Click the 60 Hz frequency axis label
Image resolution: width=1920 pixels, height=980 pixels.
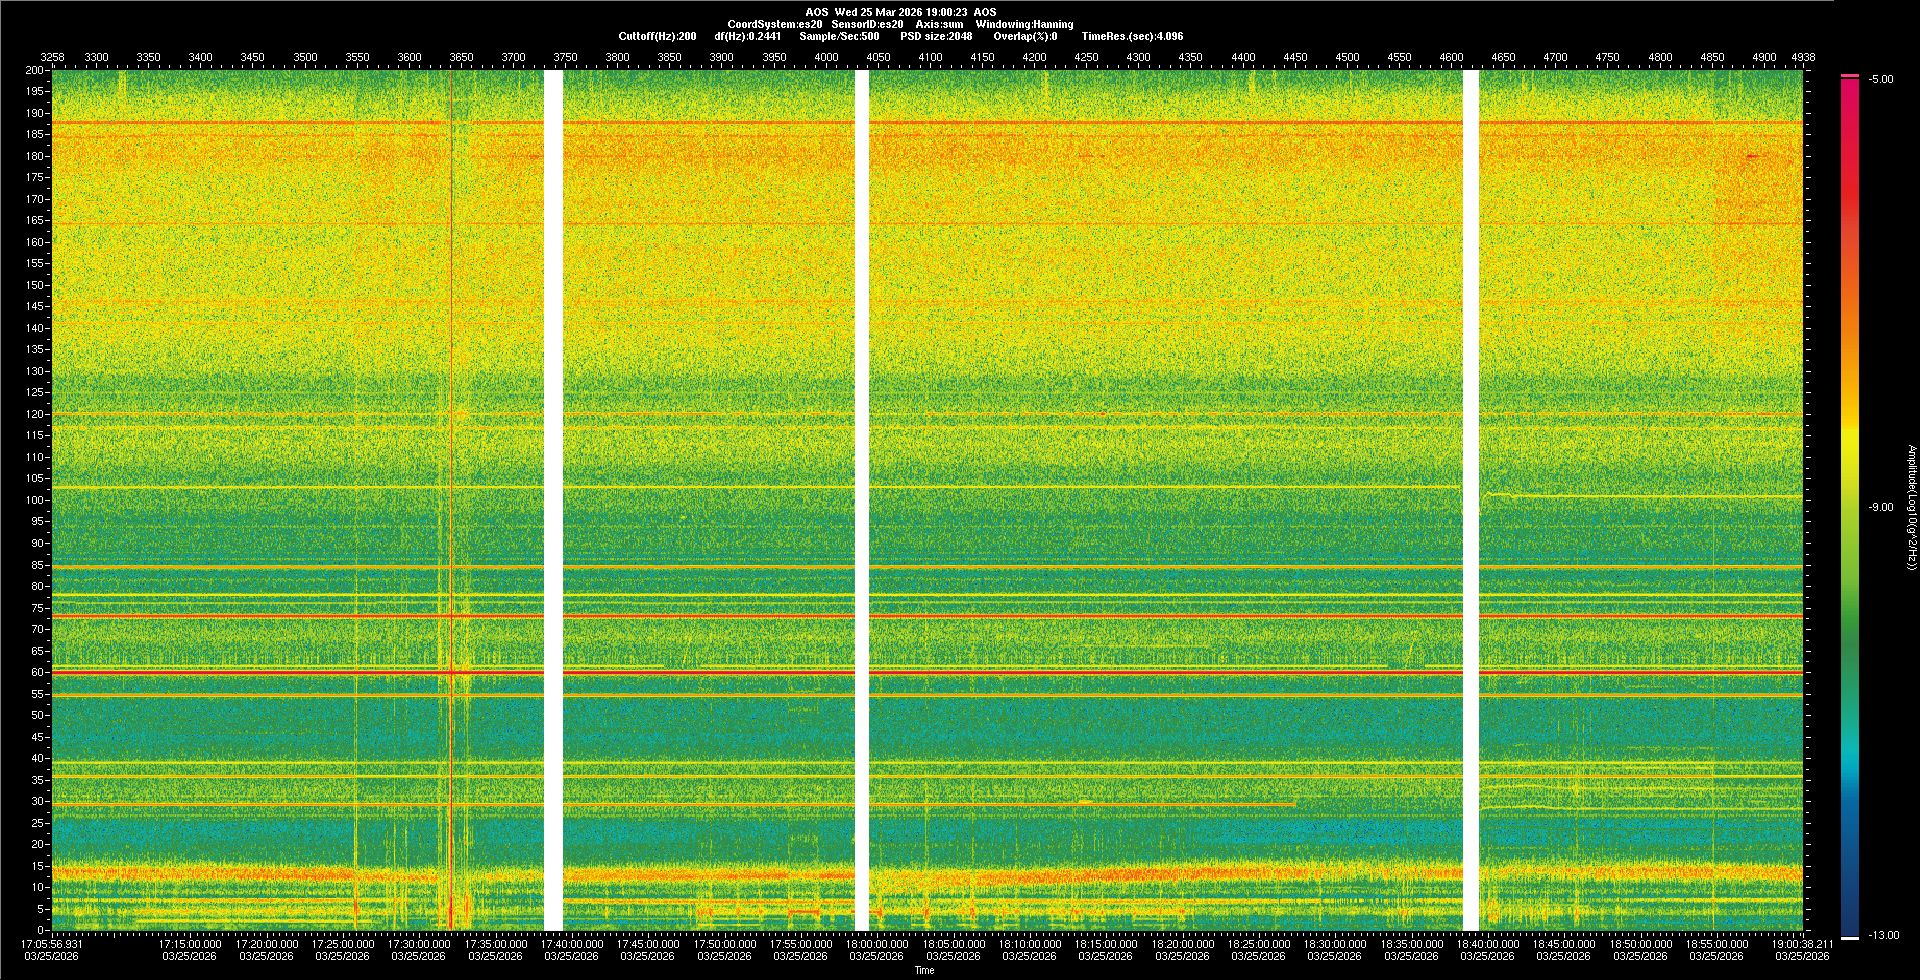(x=37, y=673)
